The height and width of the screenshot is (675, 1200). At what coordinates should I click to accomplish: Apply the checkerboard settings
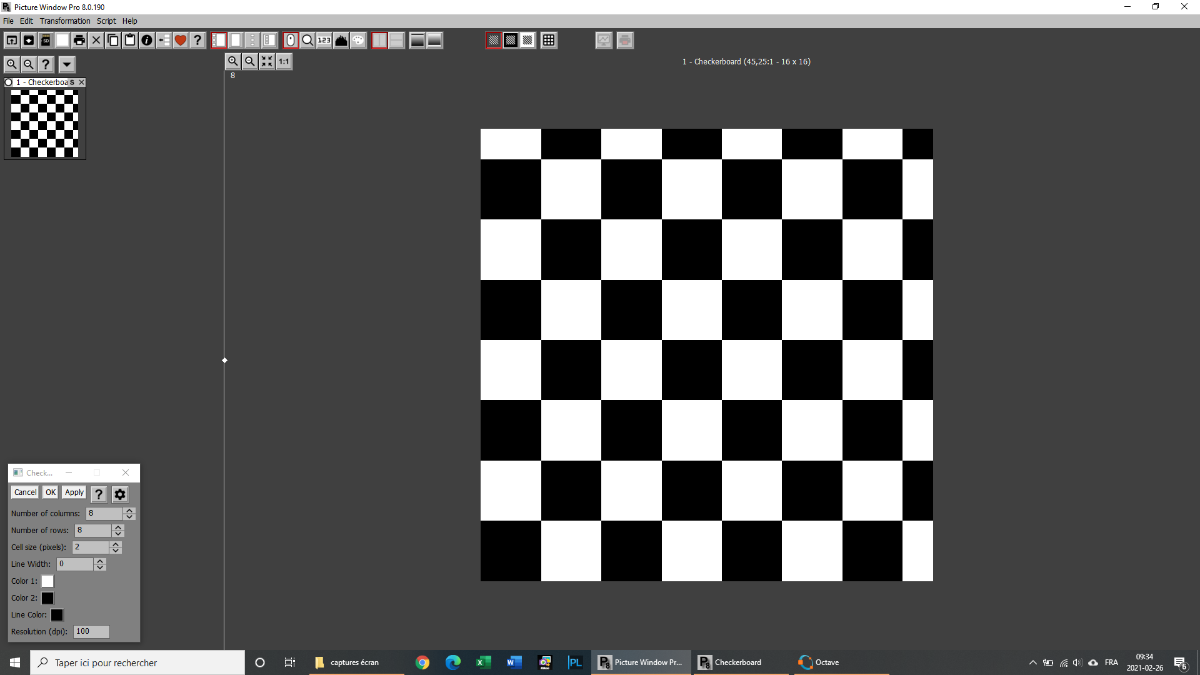[x=73, y=492]
